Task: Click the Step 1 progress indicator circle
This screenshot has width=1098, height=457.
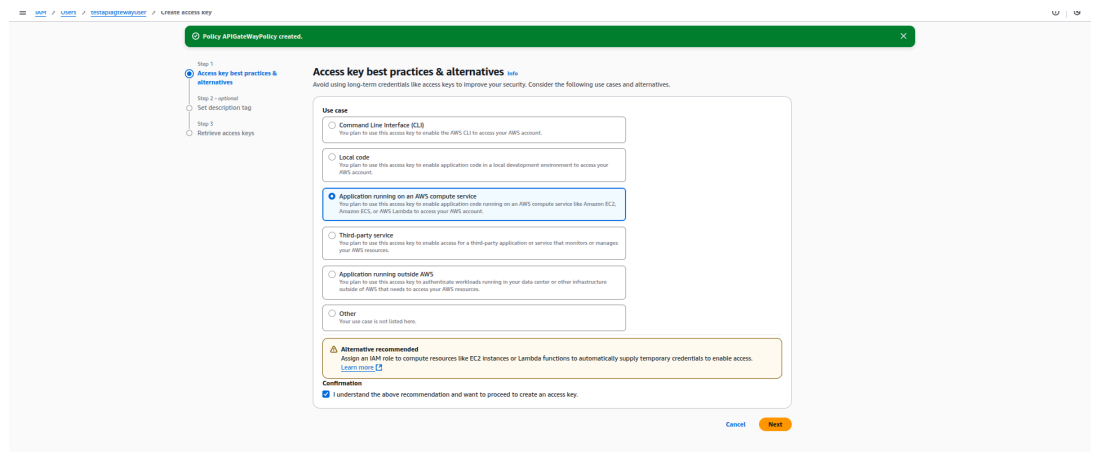Action: pyautogui.click(x=189, y=73)
